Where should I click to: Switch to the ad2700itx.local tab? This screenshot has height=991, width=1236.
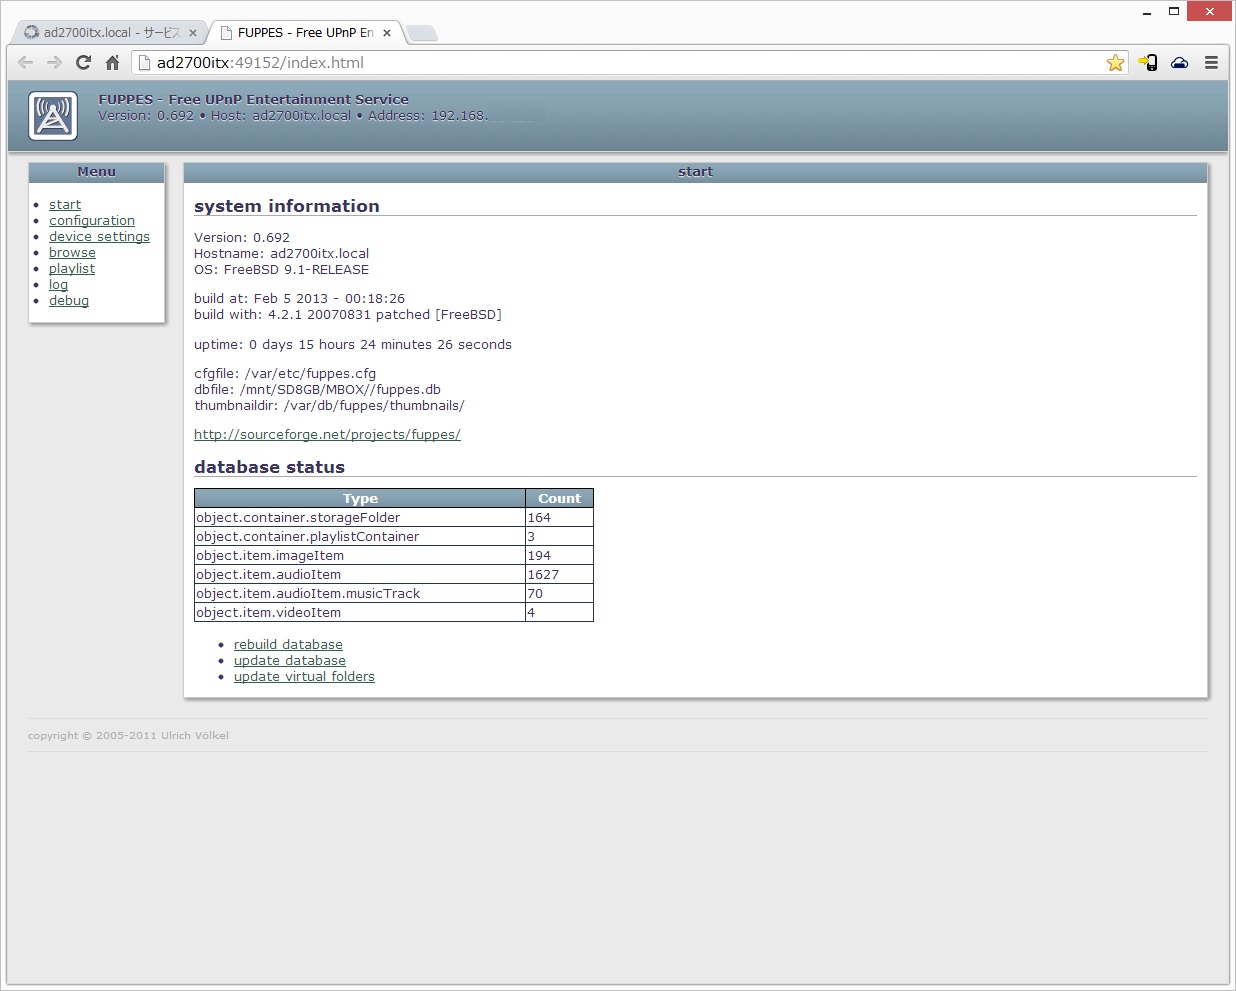pyautogui.click(x=110, y=33)
